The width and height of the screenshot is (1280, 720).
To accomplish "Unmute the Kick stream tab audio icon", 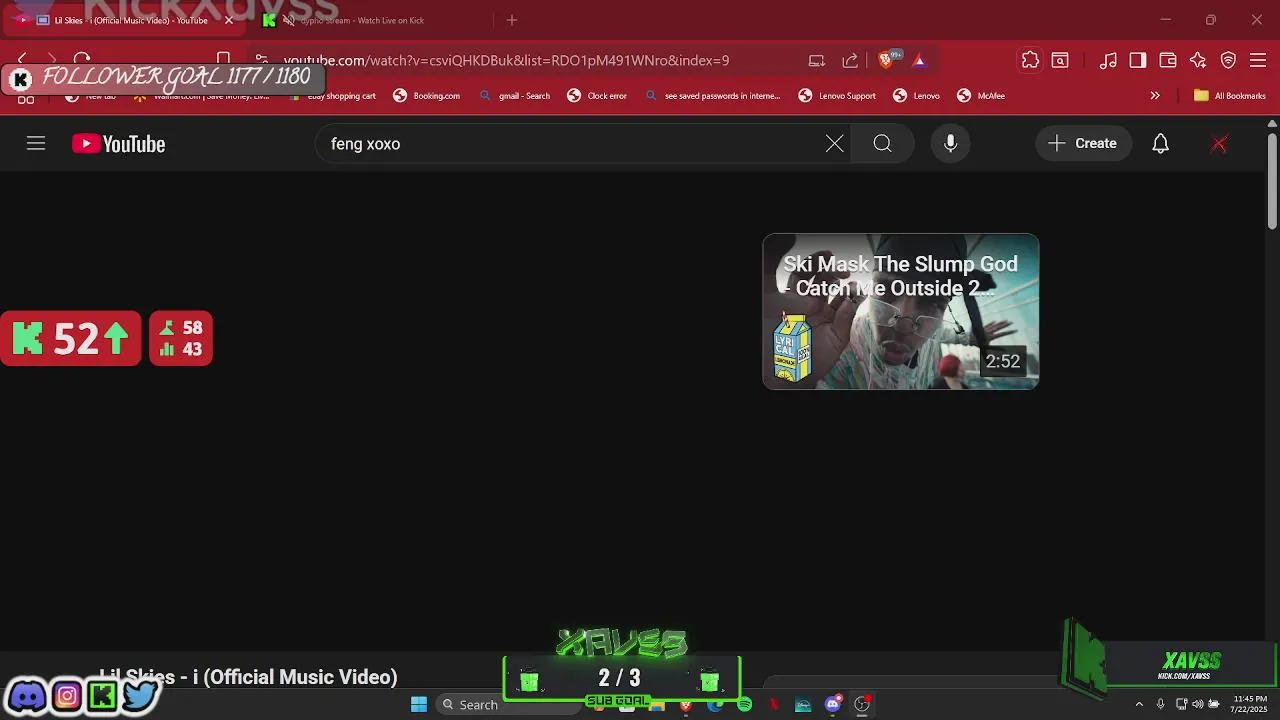I will point(289,20).
